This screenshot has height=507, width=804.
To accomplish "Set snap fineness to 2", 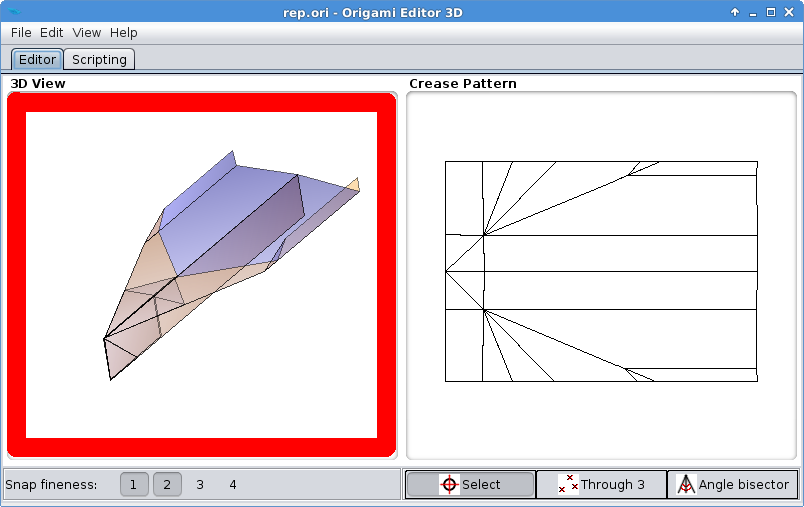I will pyautogui.click(x=167, y=484).
